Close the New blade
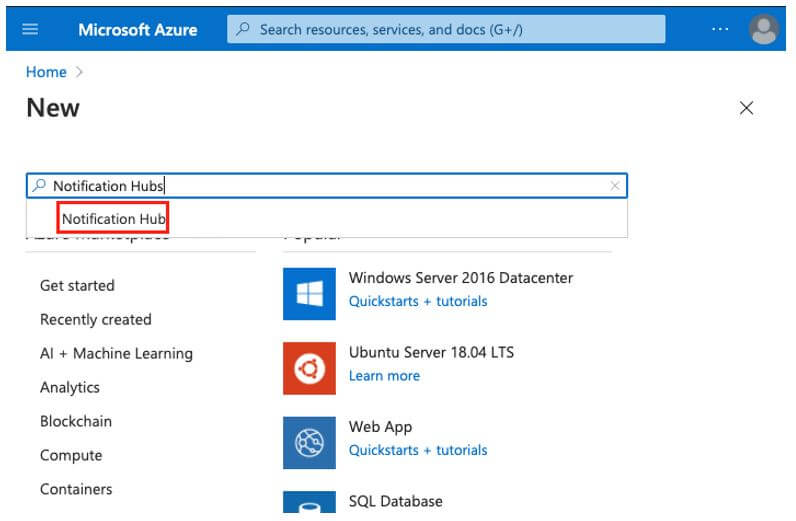Screen dimensions: 796x521 point(746,108)
